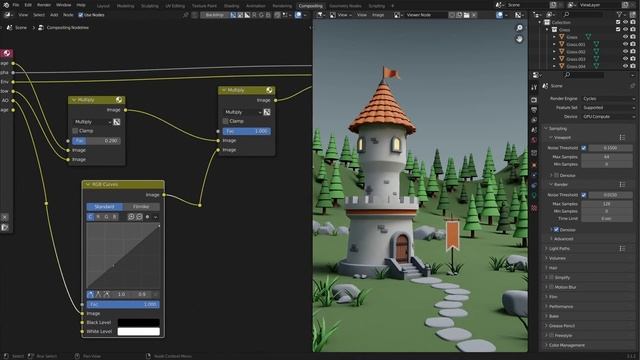Toggle Clamp on the right Multiply node

225,121
